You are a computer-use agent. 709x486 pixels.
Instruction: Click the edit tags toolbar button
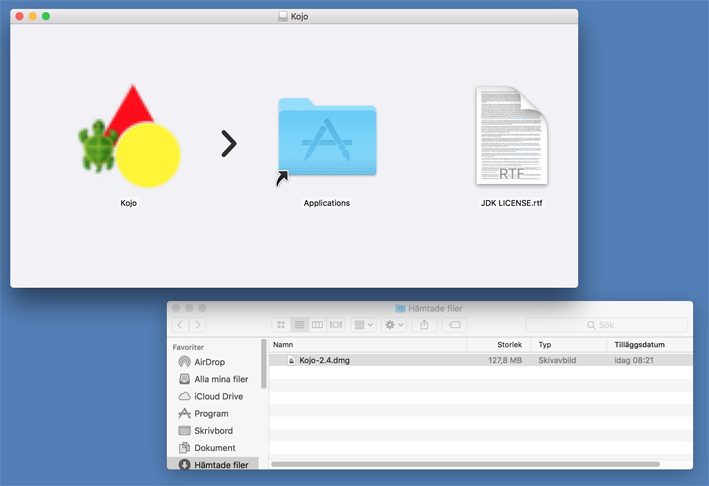pyautogui.click(x=454, y=325)
